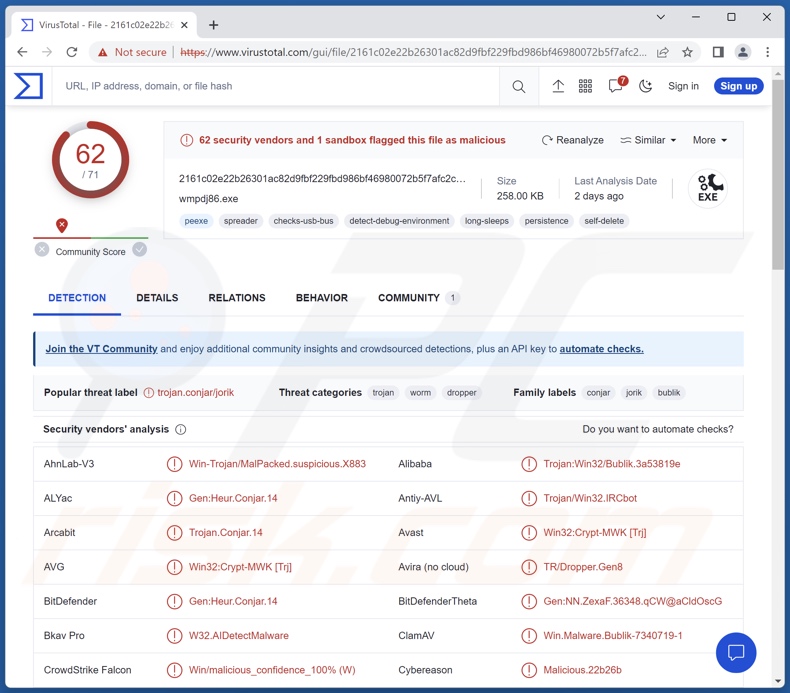Viewport: 790px width, 693px height.
Task: Click the alert icon in the Alibaba row
Action: coord(529,464)
